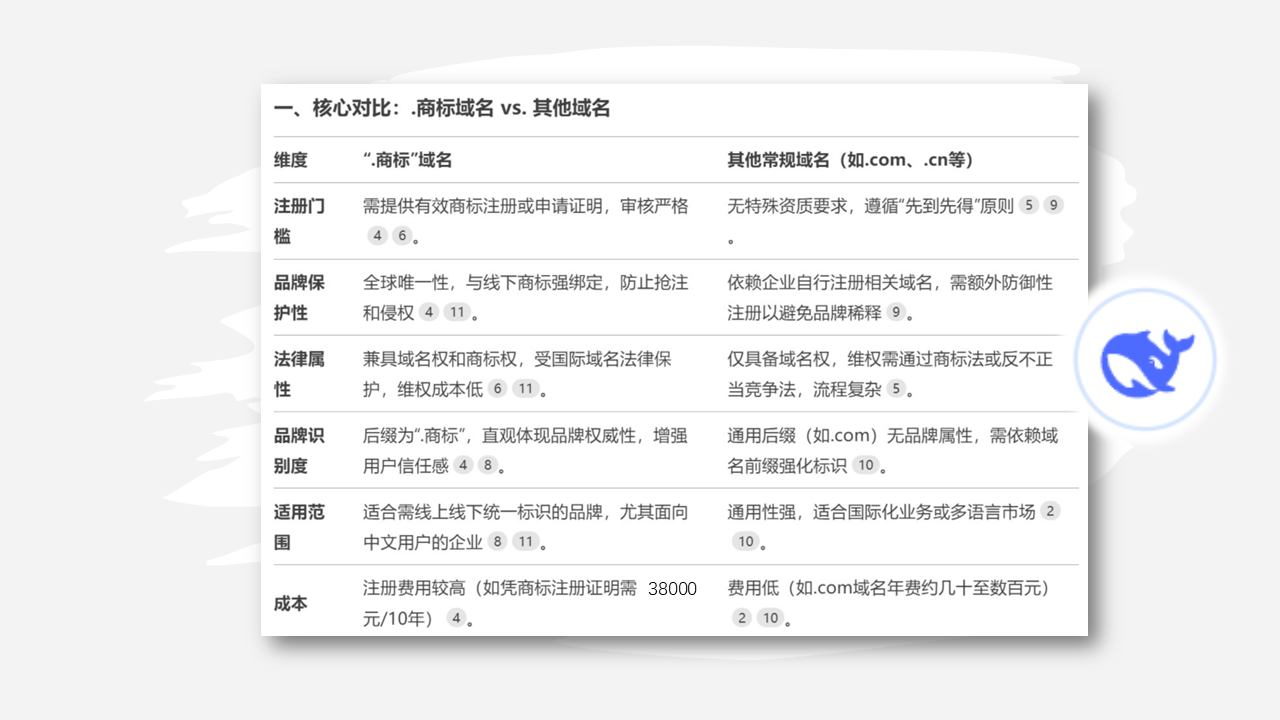Click citation badge 4 in the 成本 row
The width and height of the screenshot is (1280, 720).
click(456, 618)
